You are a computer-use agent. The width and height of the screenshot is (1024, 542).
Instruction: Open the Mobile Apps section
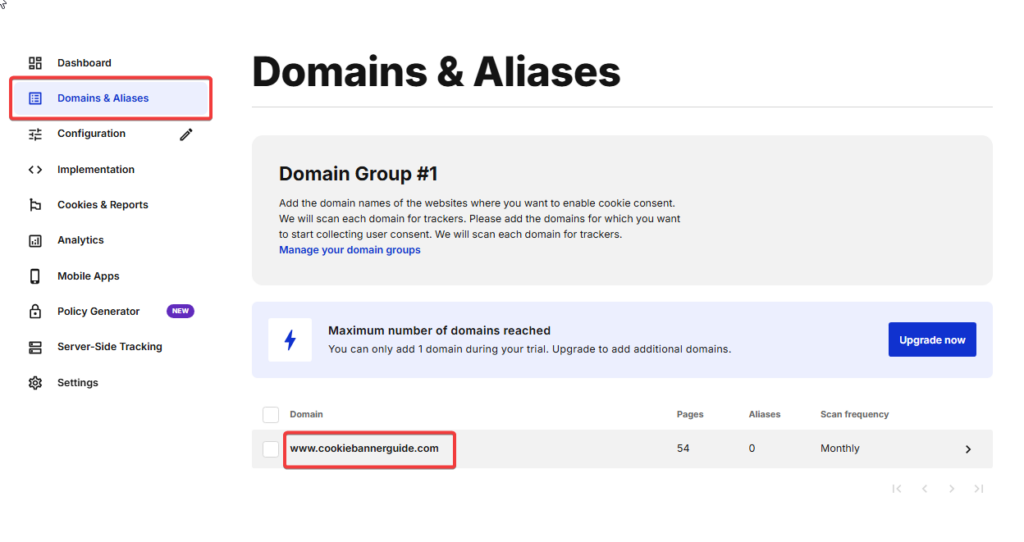pos(88,276)
